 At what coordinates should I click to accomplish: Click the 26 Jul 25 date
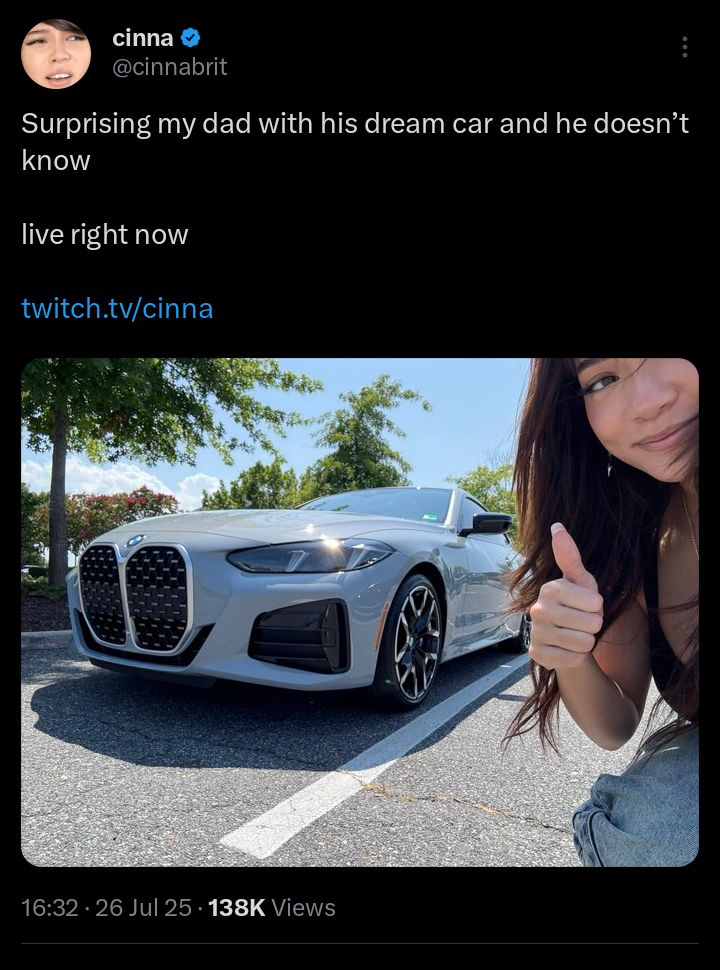[x=144, y=908]
